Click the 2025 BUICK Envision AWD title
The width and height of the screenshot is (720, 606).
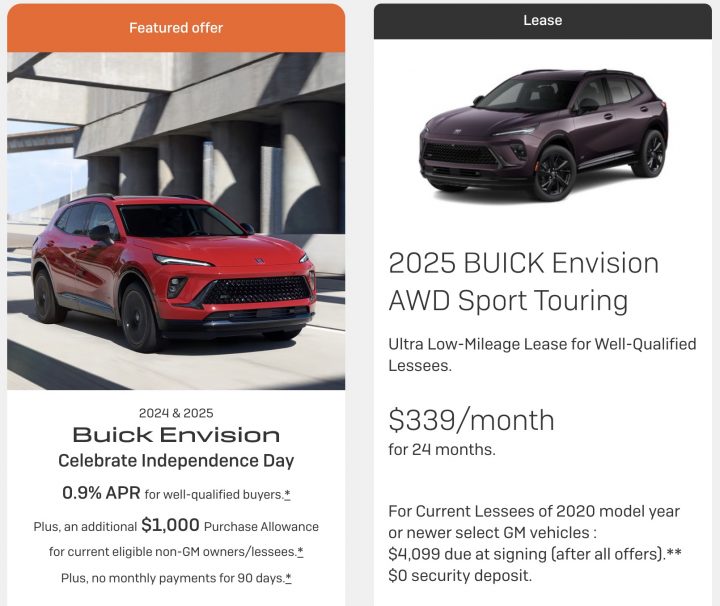[523, 282]
